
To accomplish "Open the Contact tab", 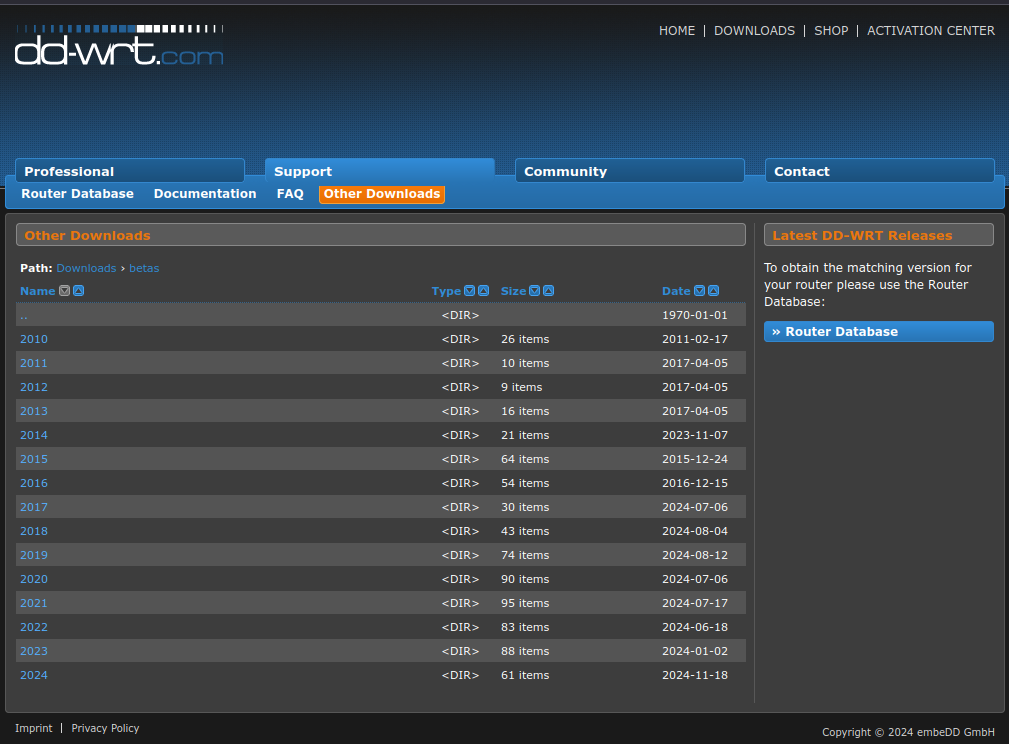I will (x=879, y=171).
